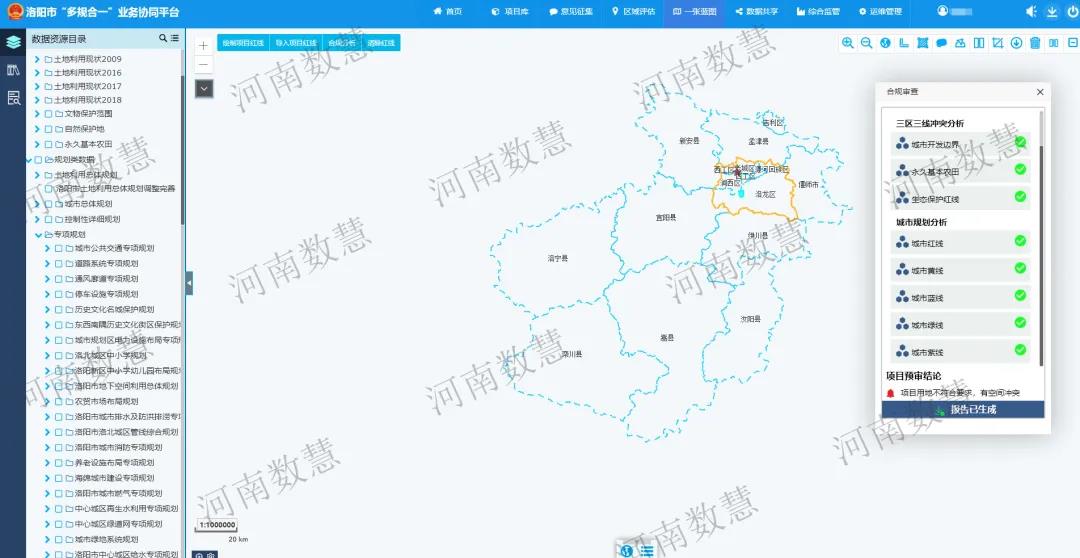Click the 城市开发边界 analysis row
Screen dimensions: 1080x558
point(961,144)
